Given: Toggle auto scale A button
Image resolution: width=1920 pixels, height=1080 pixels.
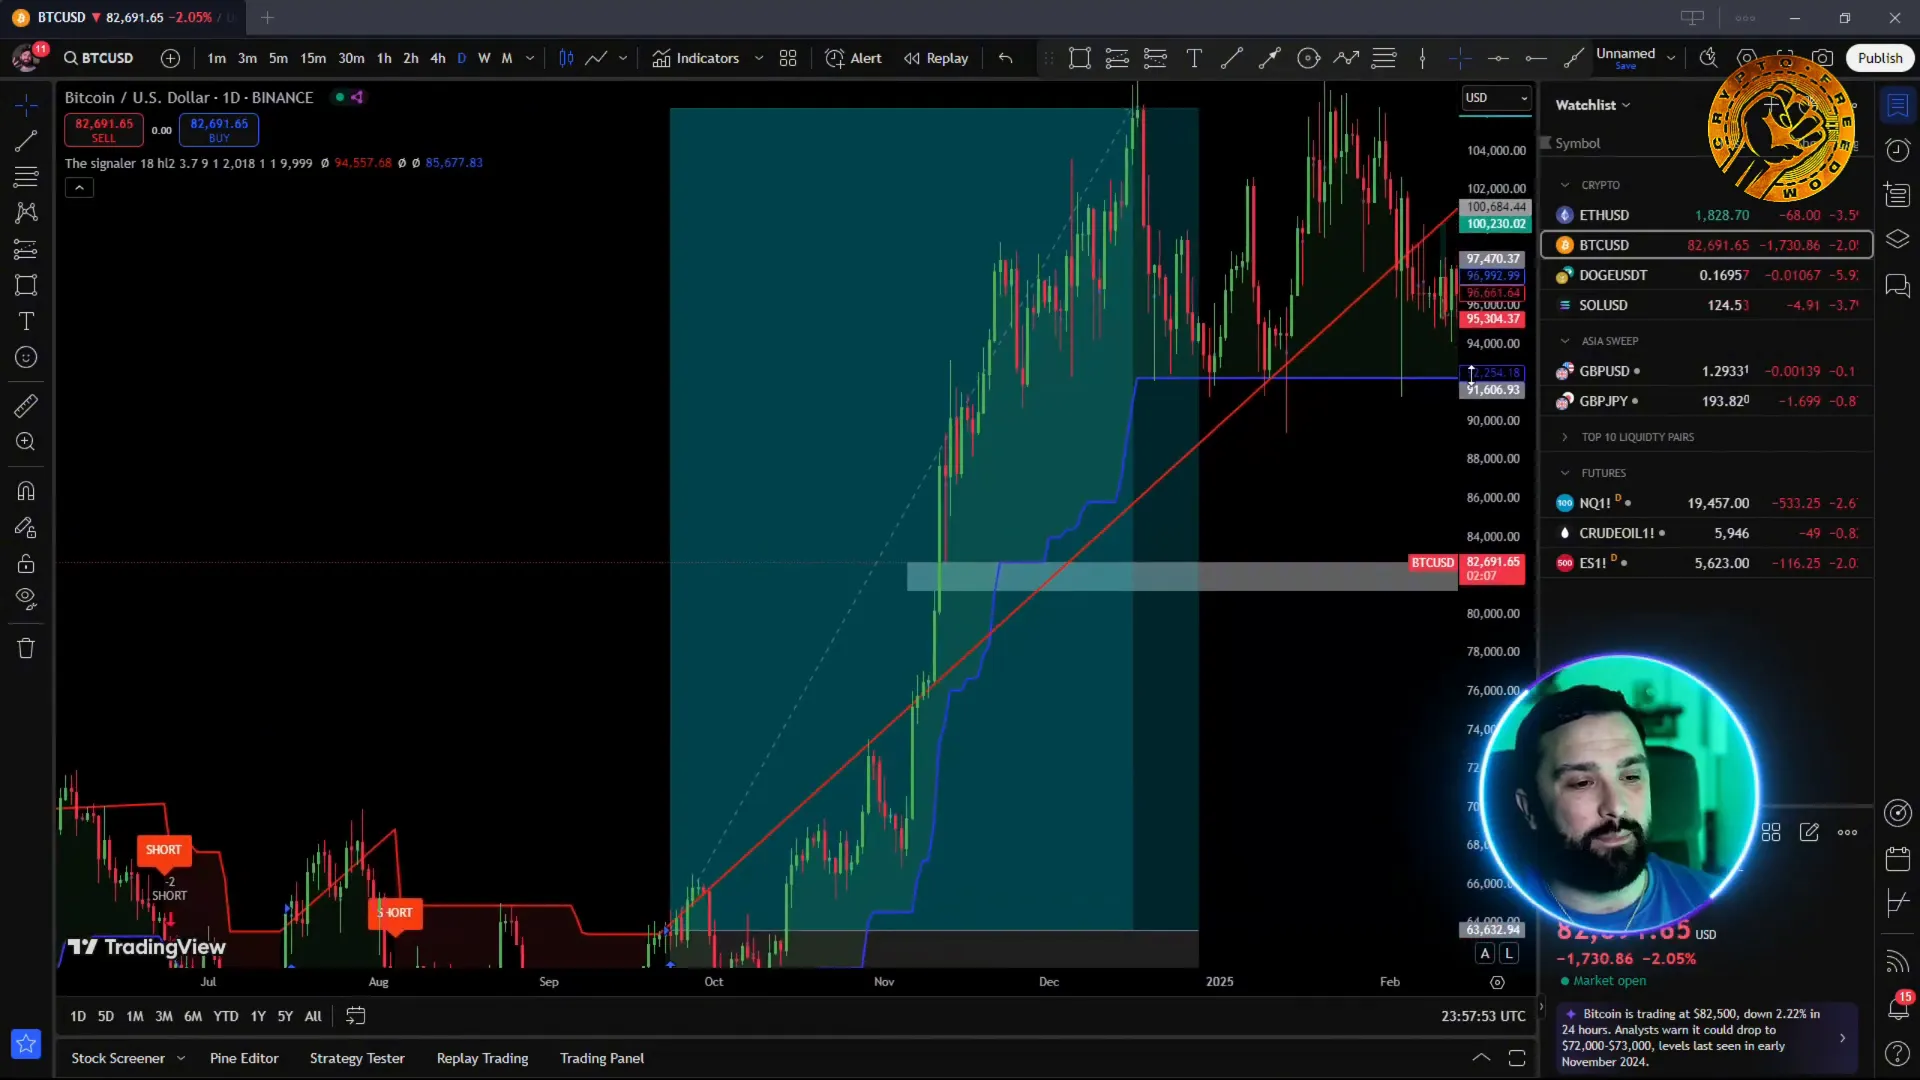Looking at the screenshot, I should [1485, 953].
